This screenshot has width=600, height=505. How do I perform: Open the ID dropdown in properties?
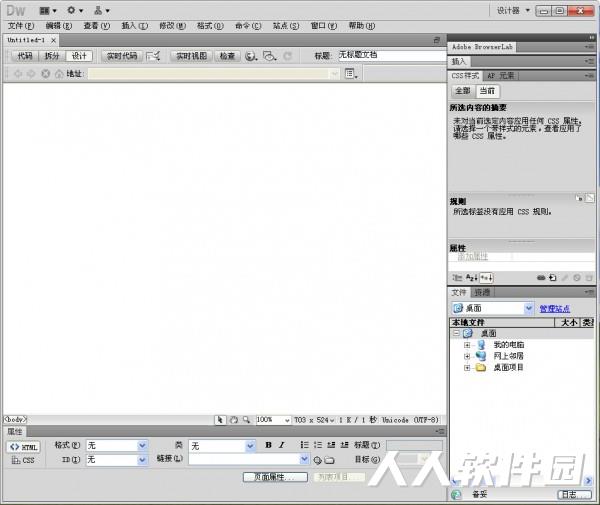coord(142,459)
